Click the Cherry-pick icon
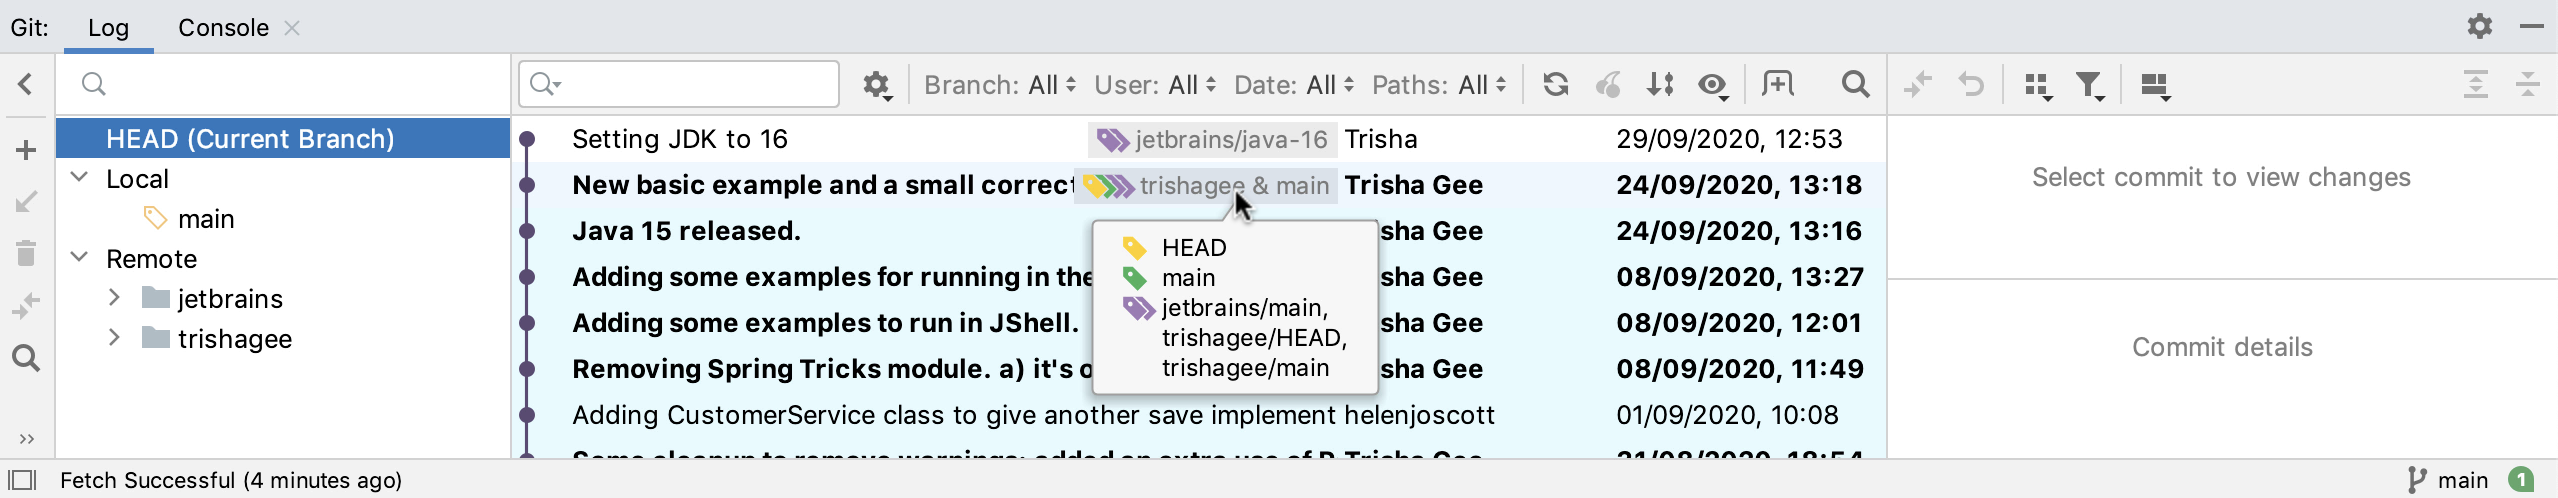 [1608, 85]
